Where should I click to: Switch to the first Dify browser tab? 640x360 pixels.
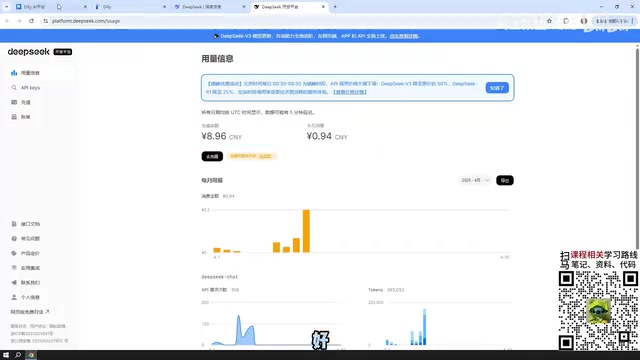click(x=50, y=7)
